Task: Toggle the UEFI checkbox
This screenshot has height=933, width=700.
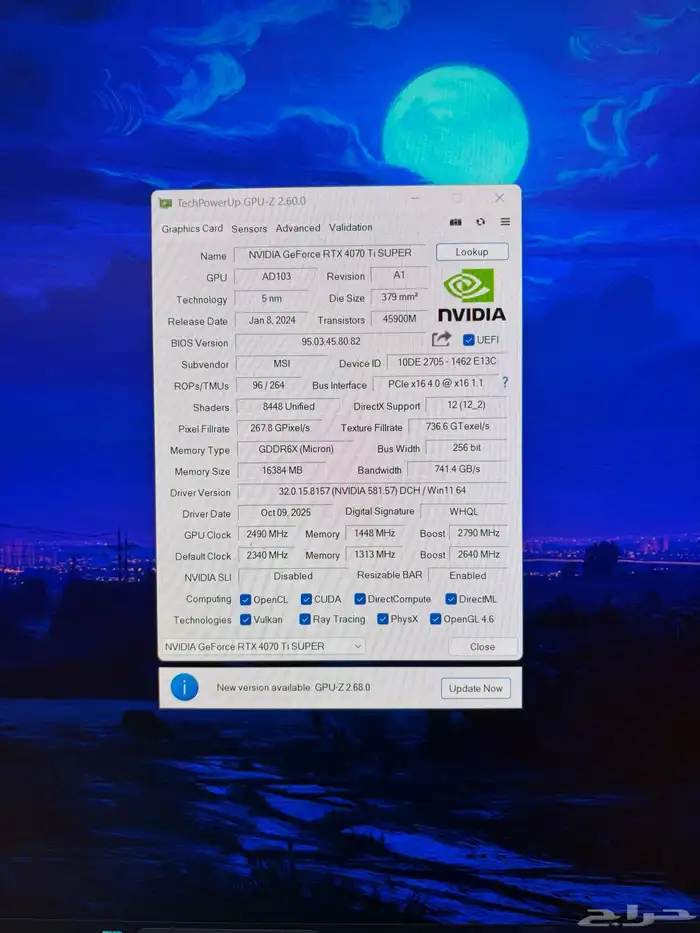Action: tap(468, 340)
